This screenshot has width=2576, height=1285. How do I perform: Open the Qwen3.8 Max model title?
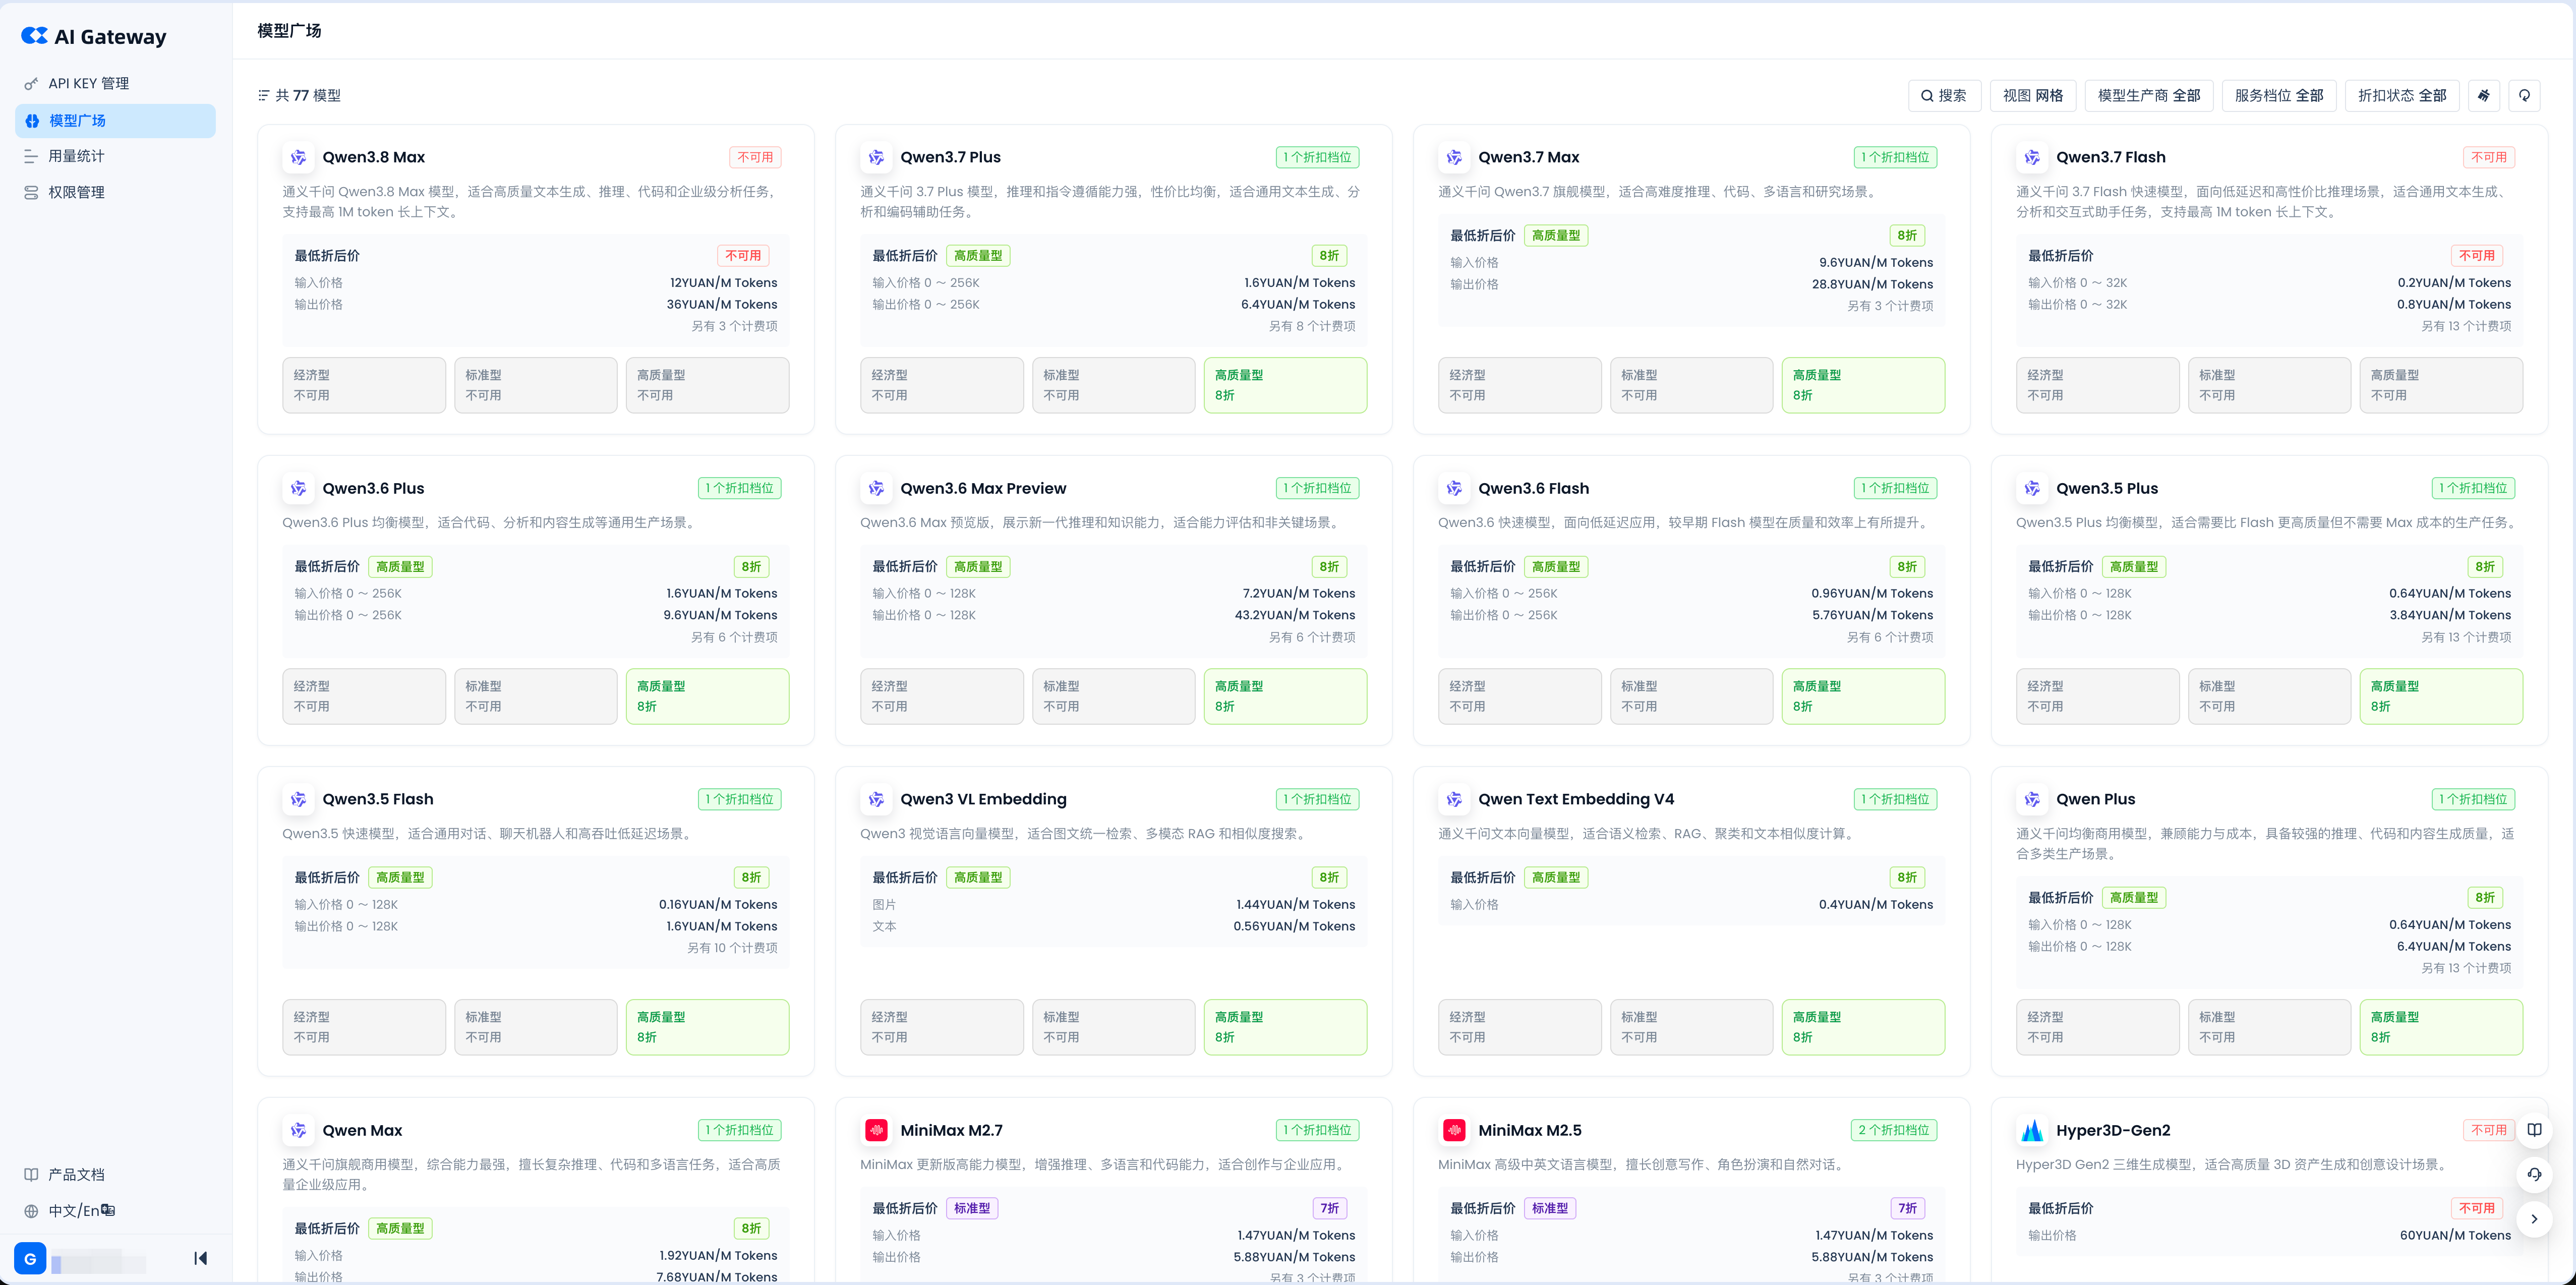[374, 157]
